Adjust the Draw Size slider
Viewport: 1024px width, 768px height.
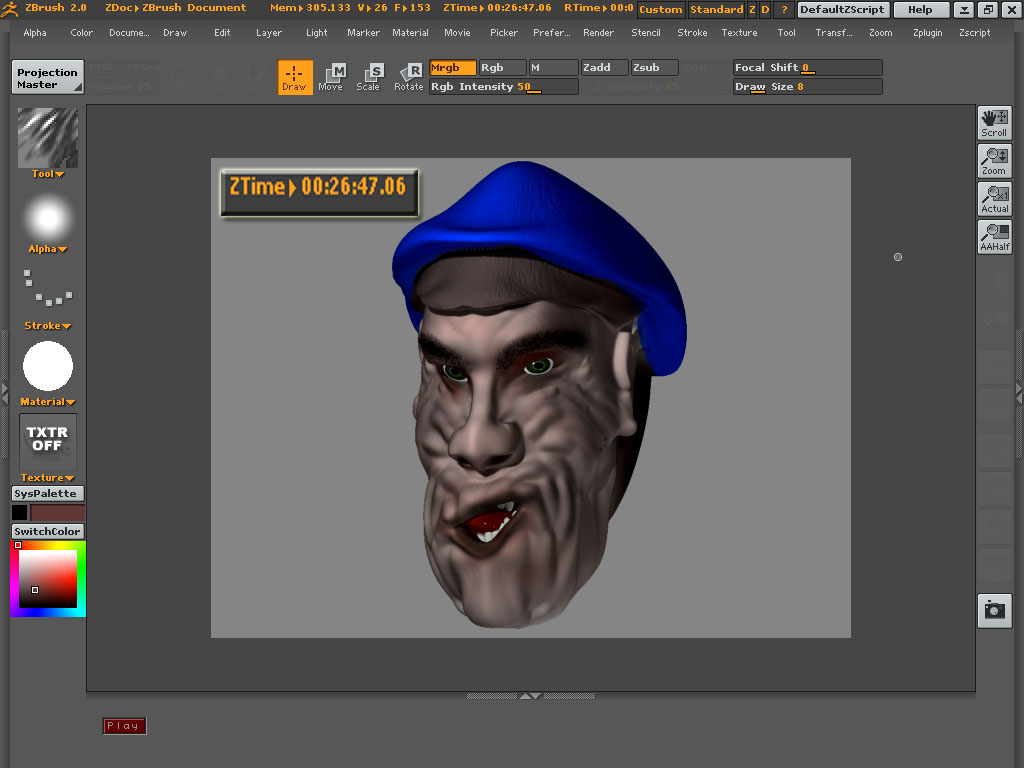pyautogui.click(x=808, y=87)
